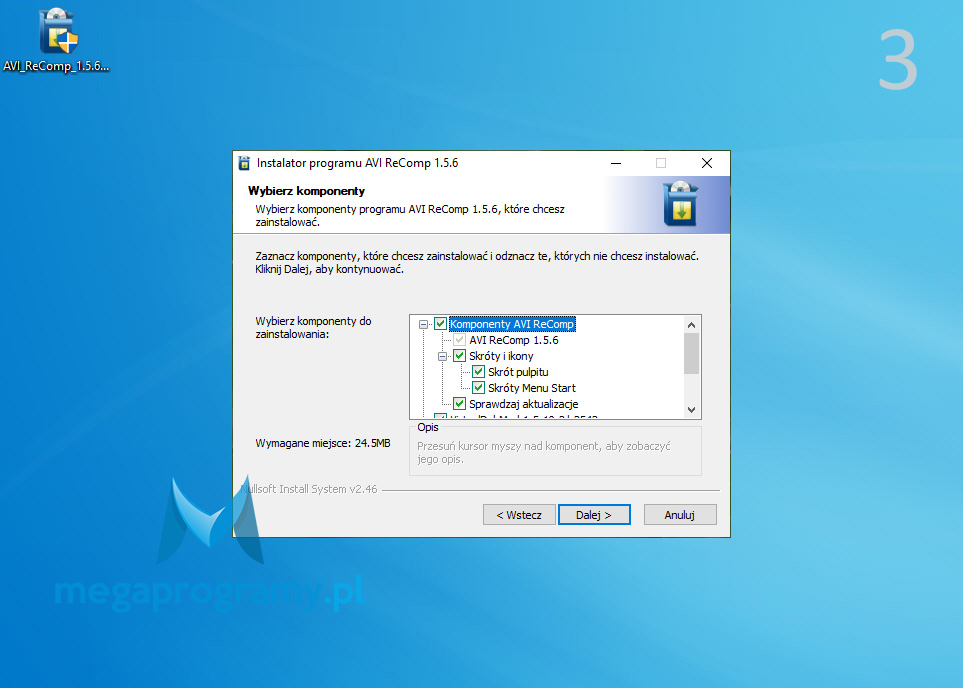Viewport: 963px width, 688px height.
Task: Cancel installation with the Anuluj button
Action: point(680,515)
